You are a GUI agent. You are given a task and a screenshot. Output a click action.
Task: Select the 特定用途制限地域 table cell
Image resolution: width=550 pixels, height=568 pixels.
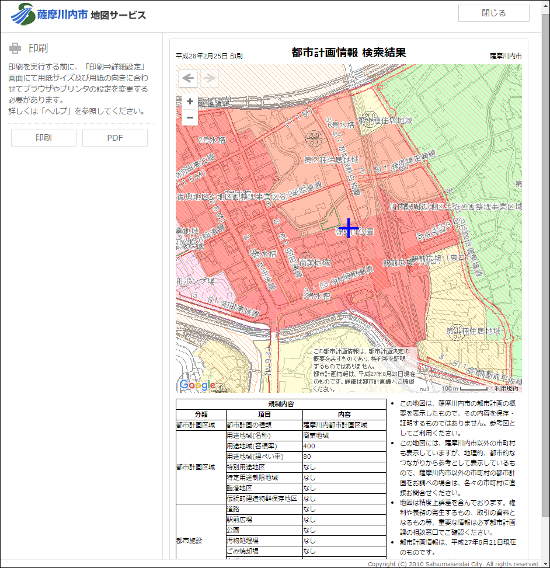[264, 477]
